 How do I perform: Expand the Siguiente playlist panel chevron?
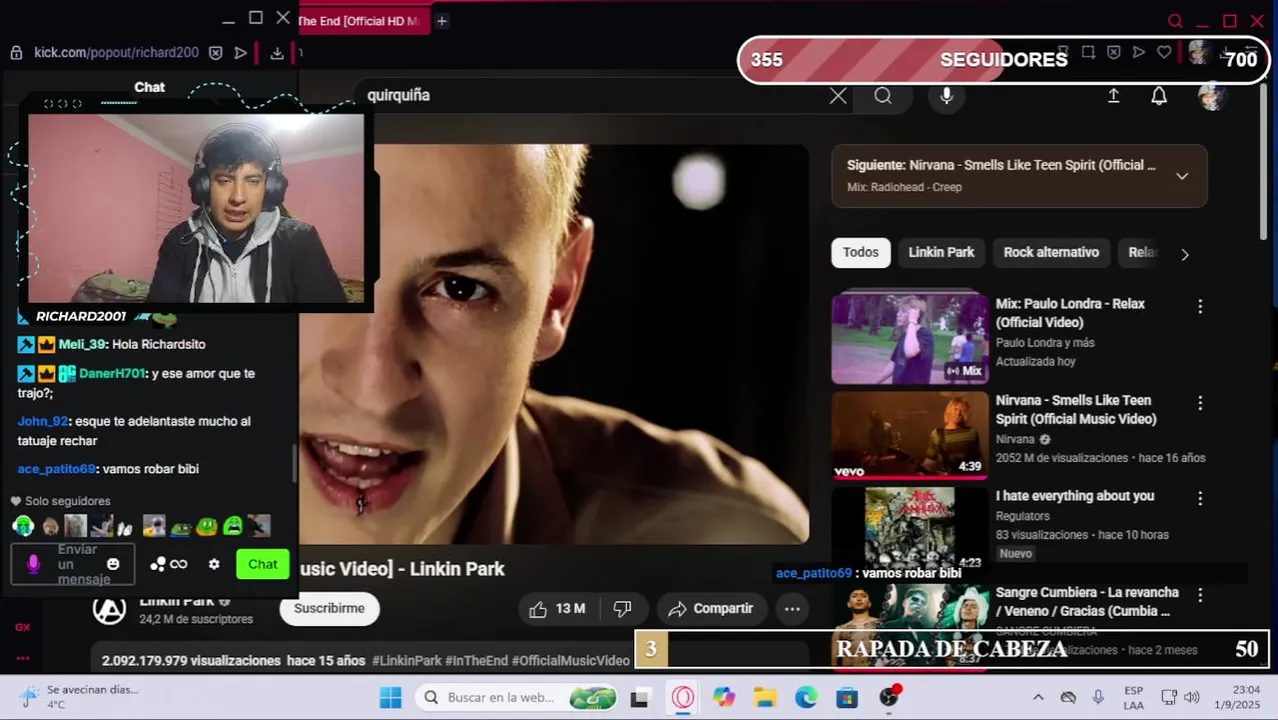click(1182, 176)
